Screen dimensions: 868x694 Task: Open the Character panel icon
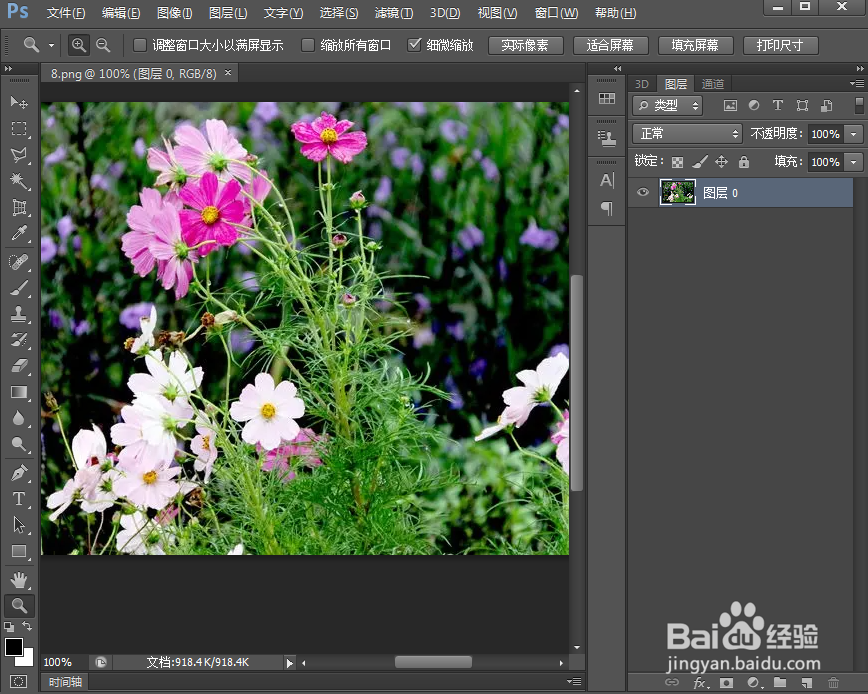(607, 180)
